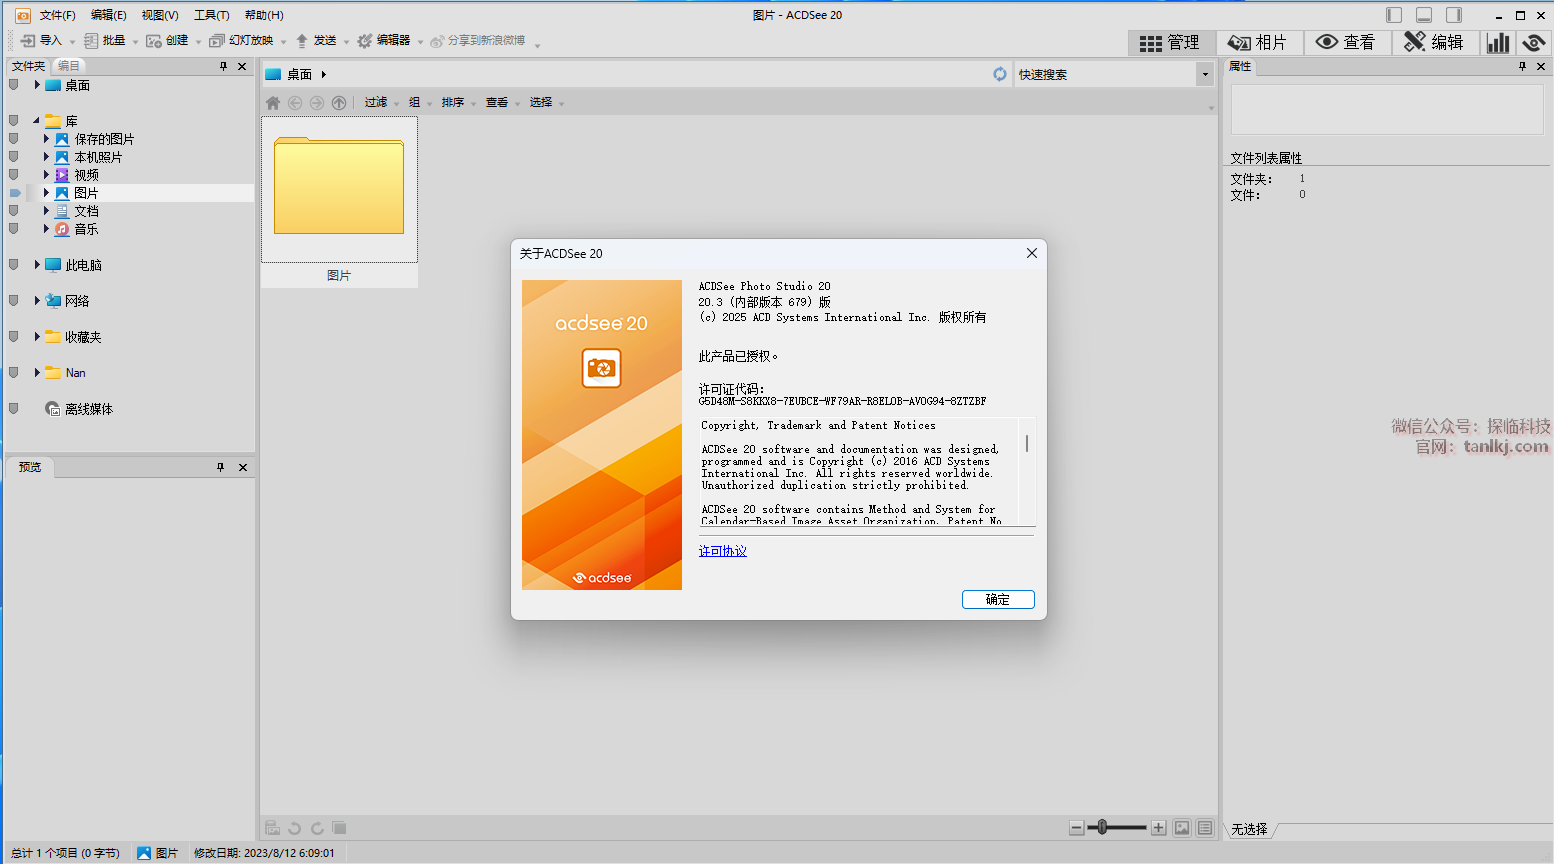Screen dimensions: 1554x864
Task: Close the 文件夹 folders panel
Action: (242, 66)
